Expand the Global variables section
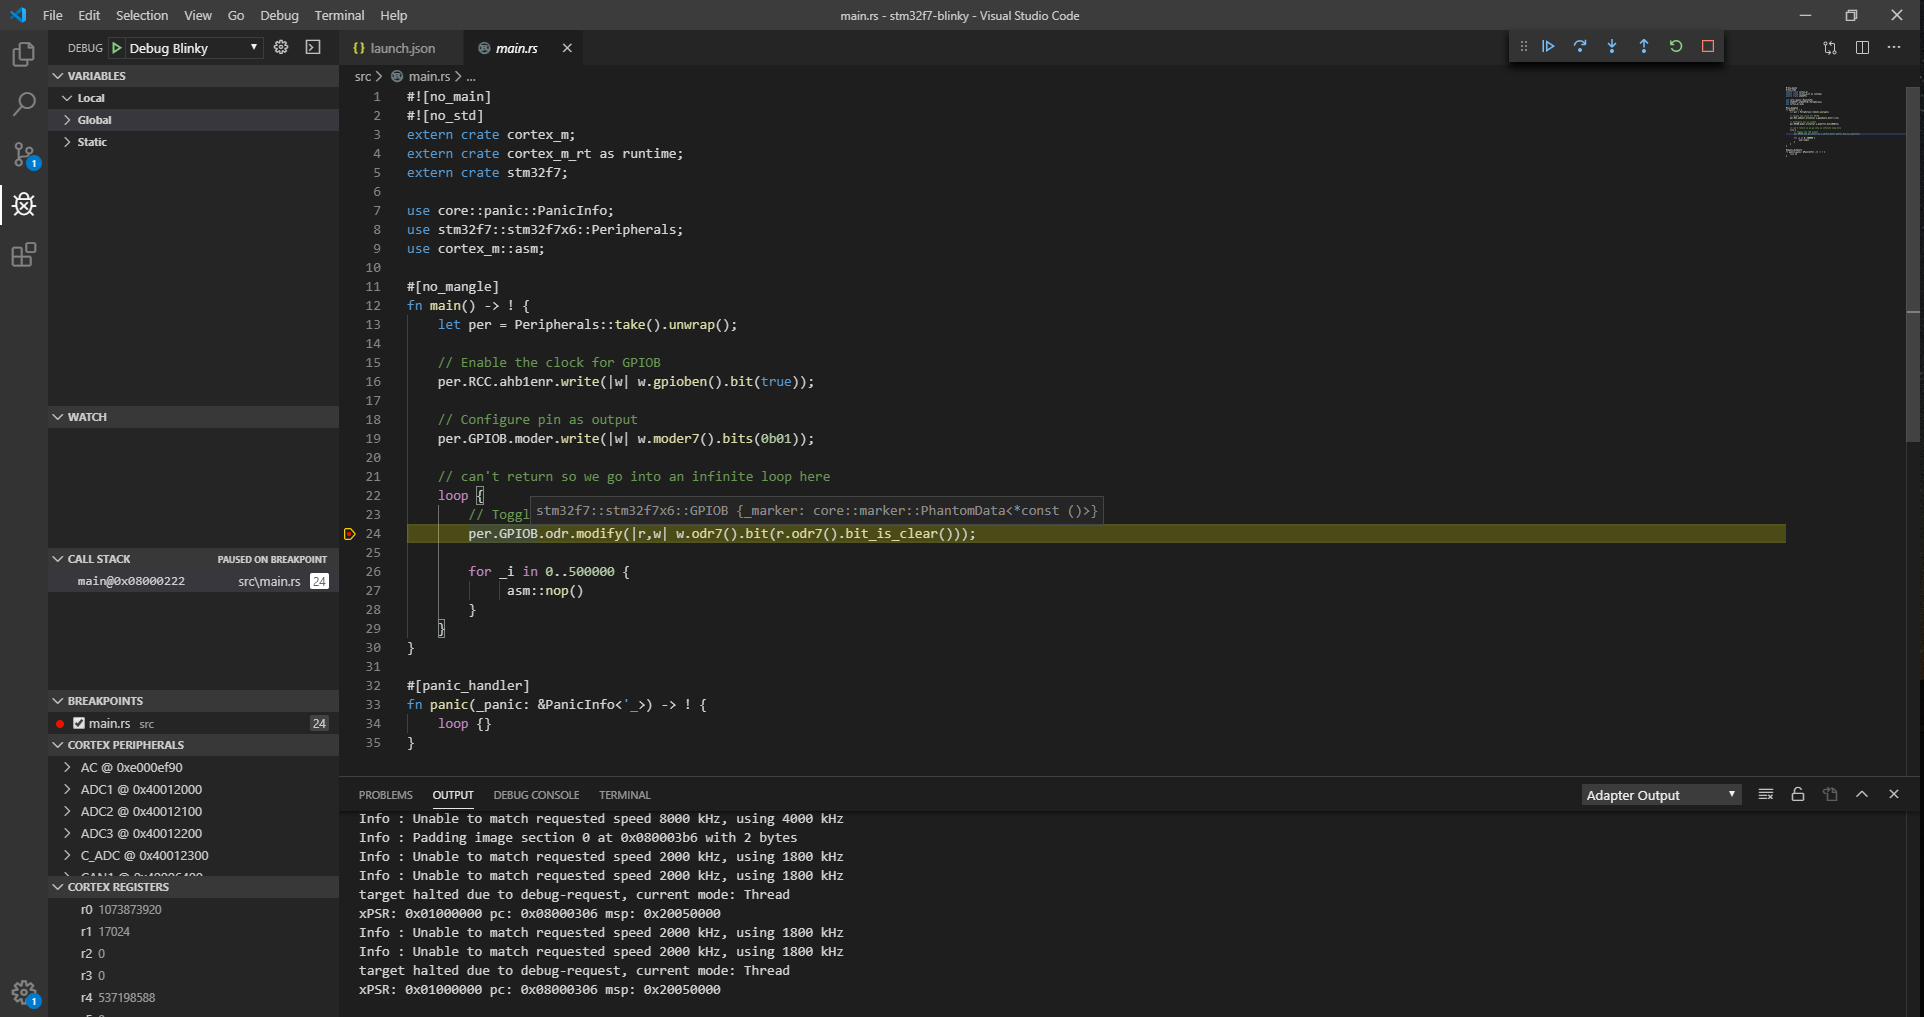Viewport: 1924px width, 1017px height. [x=95, y=119]
